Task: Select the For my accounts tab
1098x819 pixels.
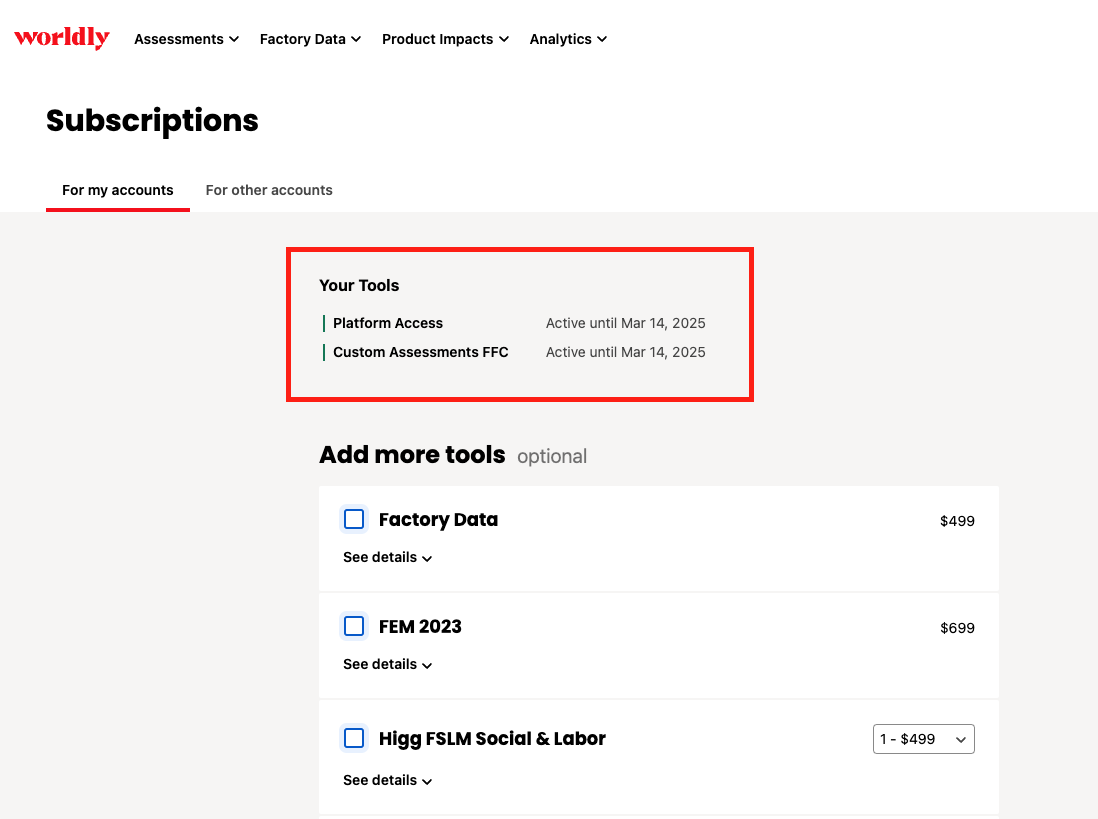Action: tap(118, 190)
